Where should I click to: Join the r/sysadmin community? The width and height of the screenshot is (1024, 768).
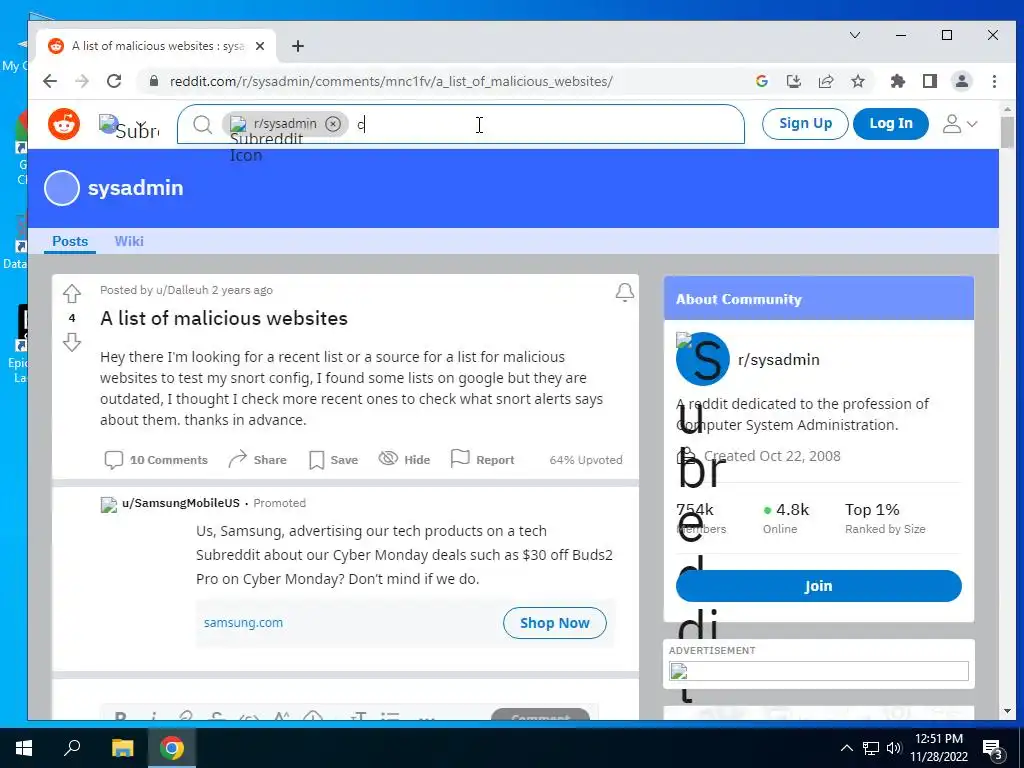point(818,586)
